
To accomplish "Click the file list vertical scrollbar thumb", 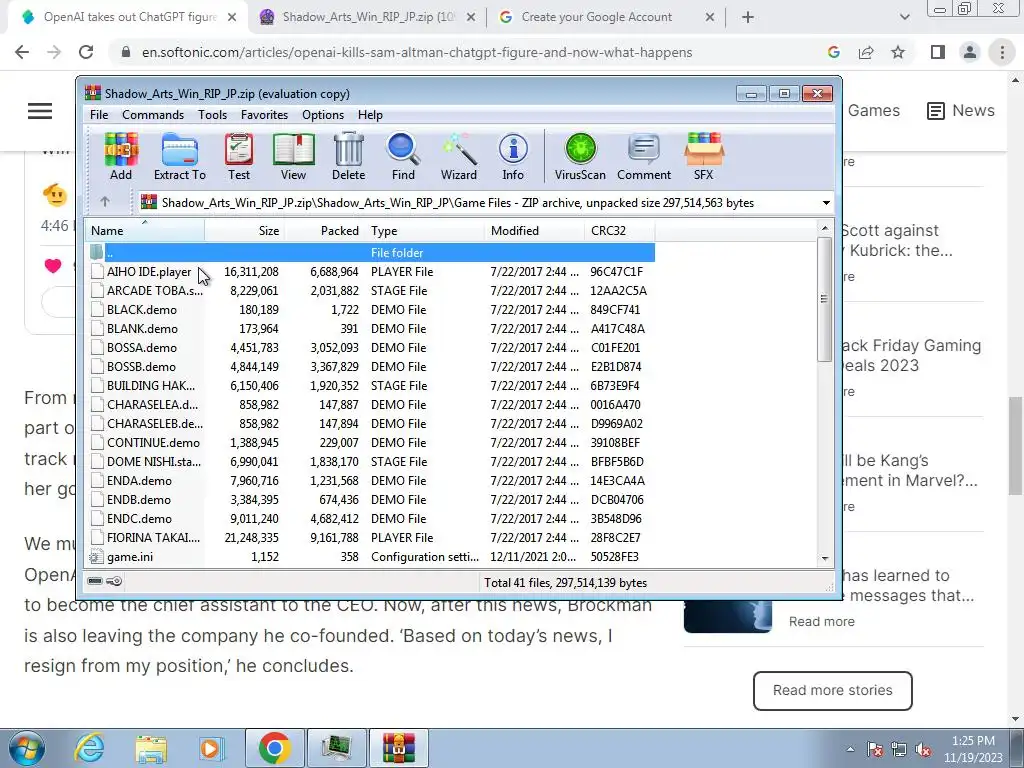I will tap(824, 298).
